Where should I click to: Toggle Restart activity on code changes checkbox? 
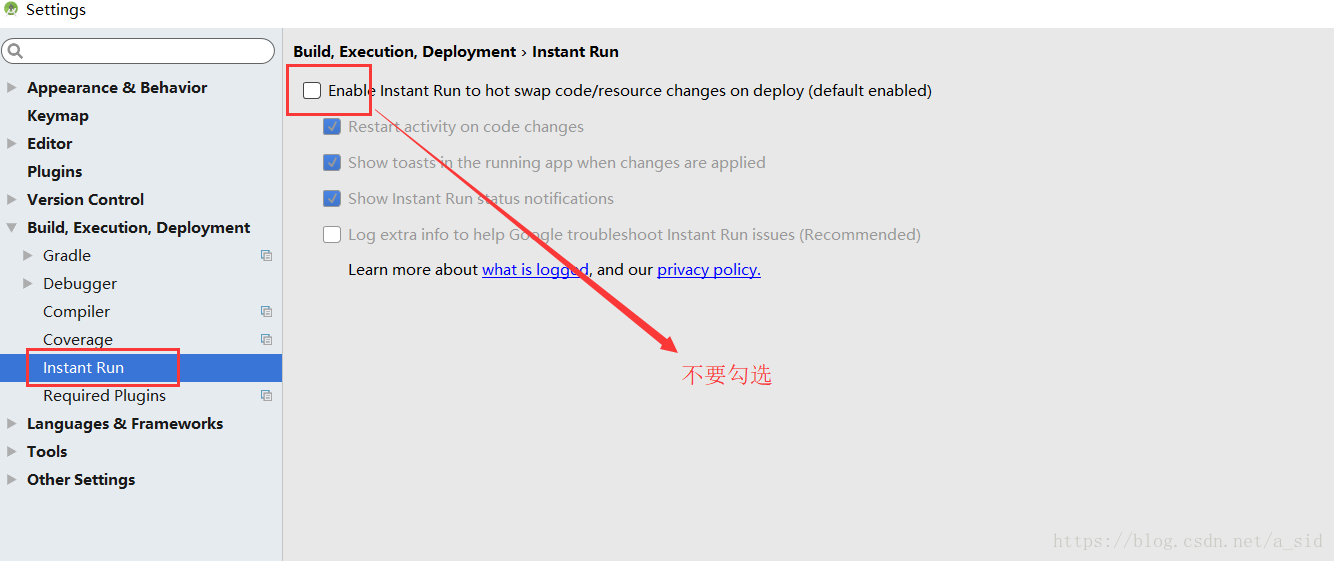pos(332,127)
